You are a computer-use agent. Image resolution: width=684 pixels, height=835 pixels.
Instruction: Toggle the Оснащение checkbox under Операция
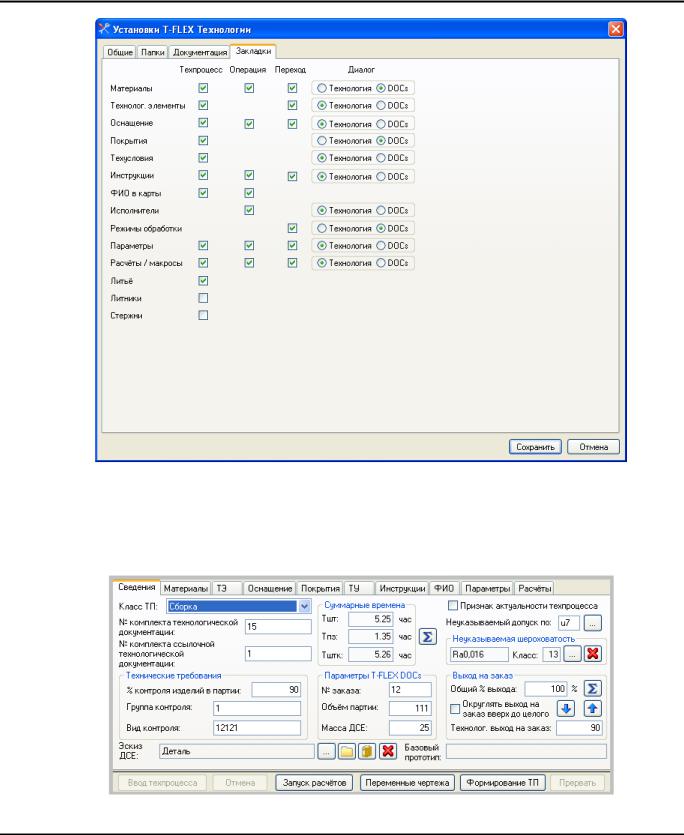coord(249,124)
